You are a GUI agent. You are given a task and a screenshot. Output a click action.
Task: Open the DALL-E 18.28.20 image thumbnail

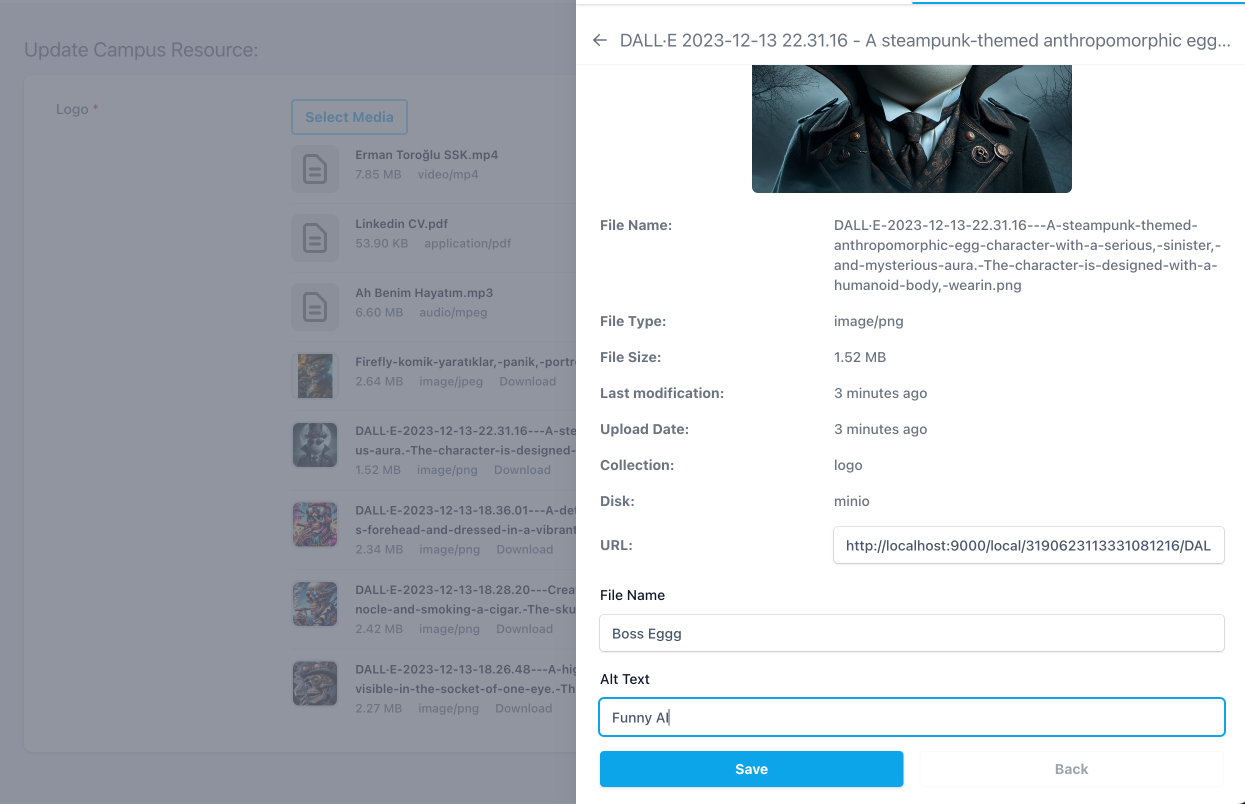point(315,604)
